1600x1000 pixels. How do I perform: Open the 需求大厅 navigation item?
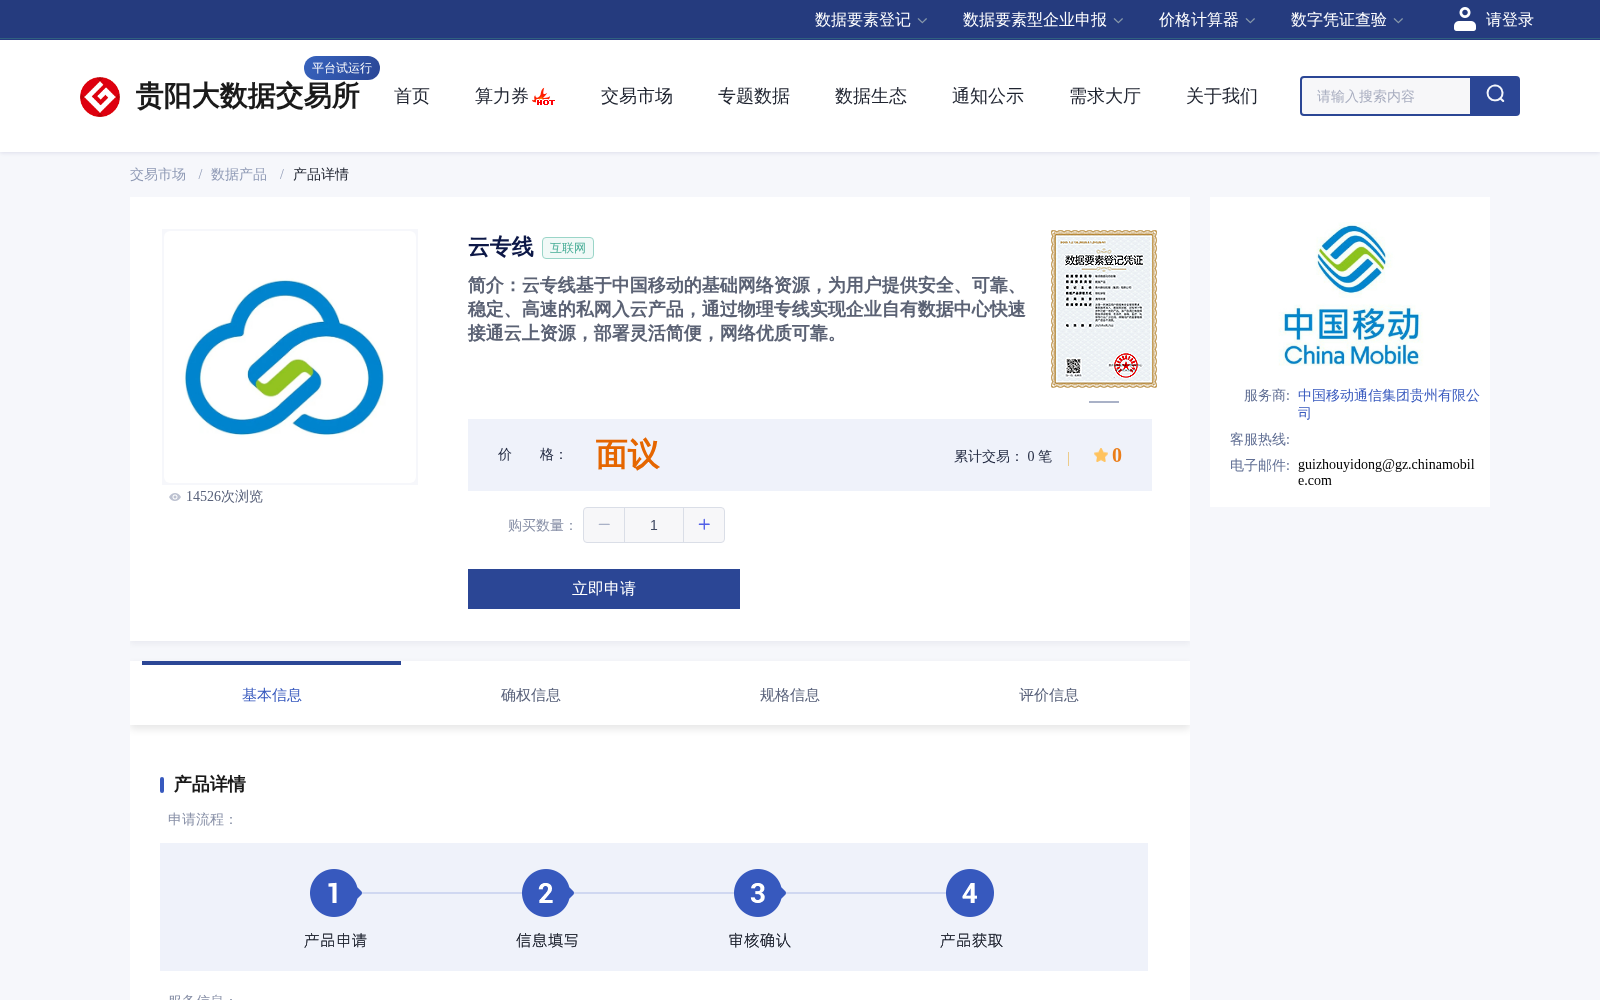[x=1105, y=96]
